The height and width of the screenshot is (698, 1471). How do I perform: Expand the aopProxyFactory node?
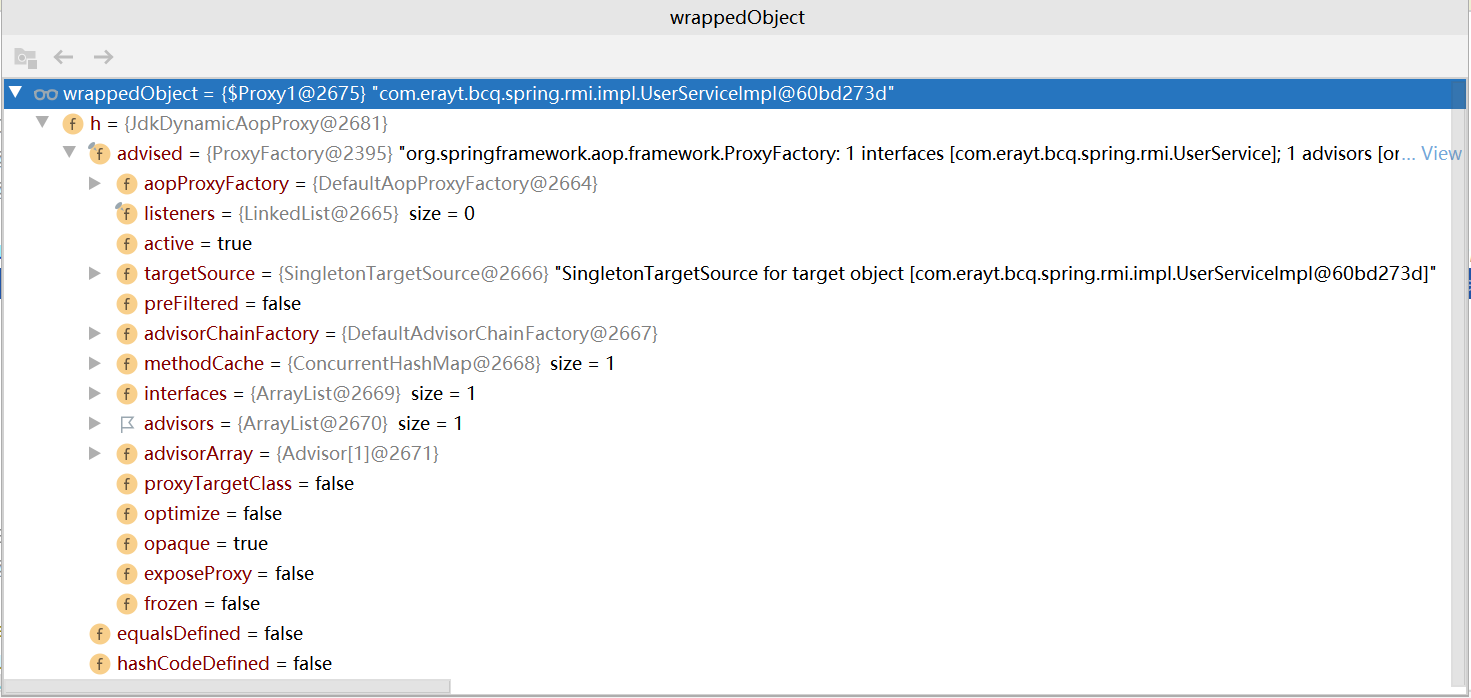[x=95, y=183]
